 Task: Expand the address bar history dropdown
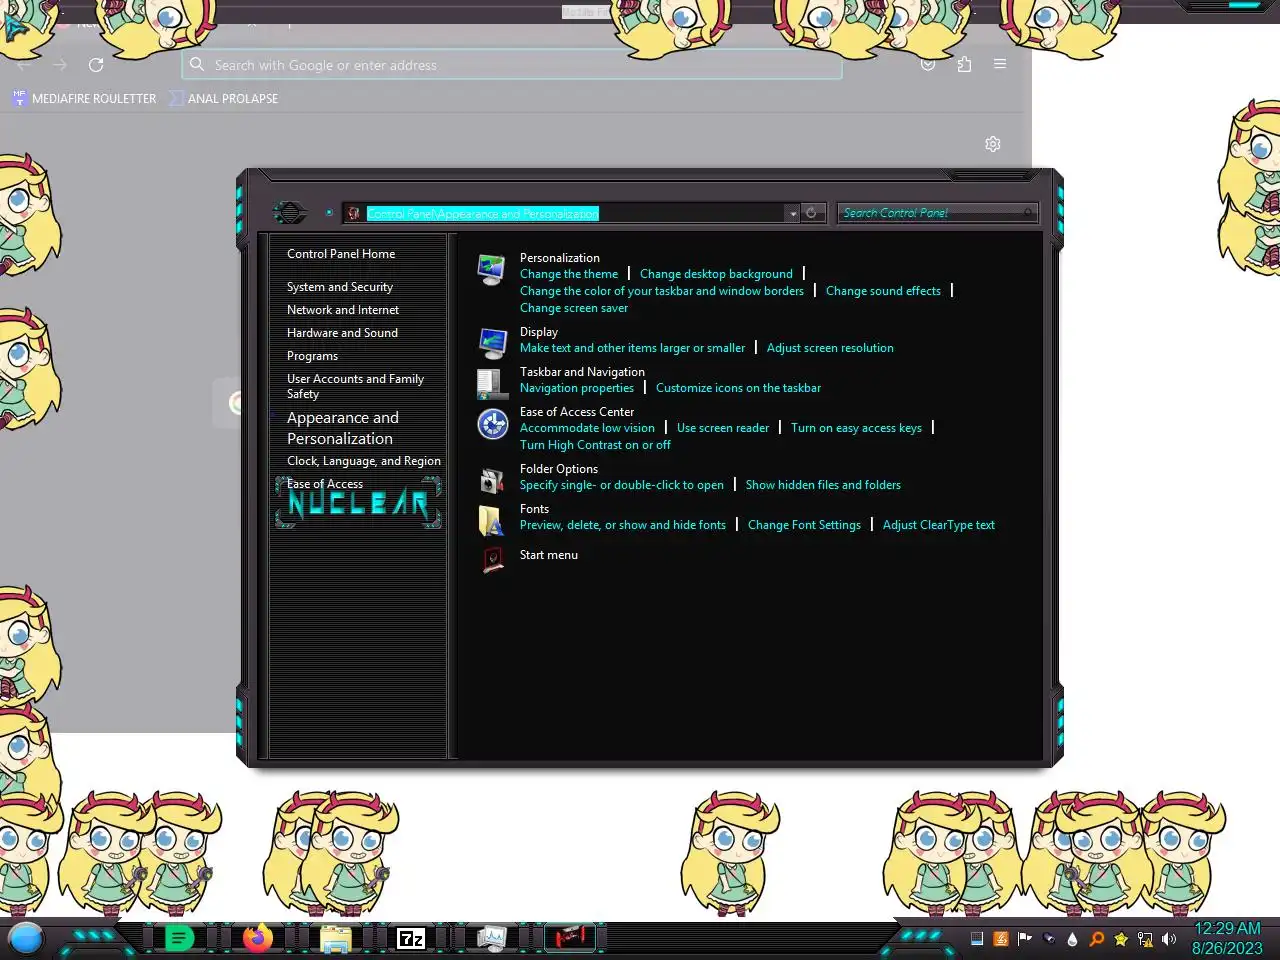click(x=792, y=213)
